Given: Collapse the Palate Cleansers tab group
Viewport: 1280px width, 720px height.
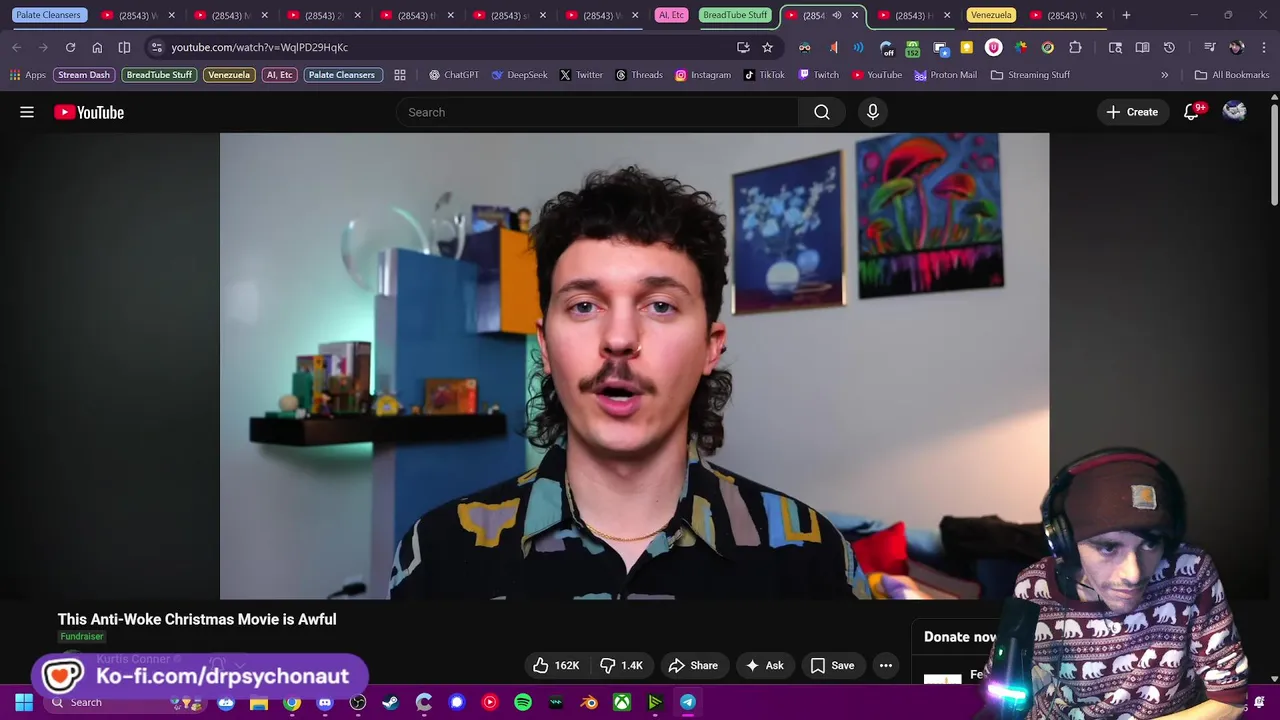Looking at the screenshot, I should coord(48,15).
